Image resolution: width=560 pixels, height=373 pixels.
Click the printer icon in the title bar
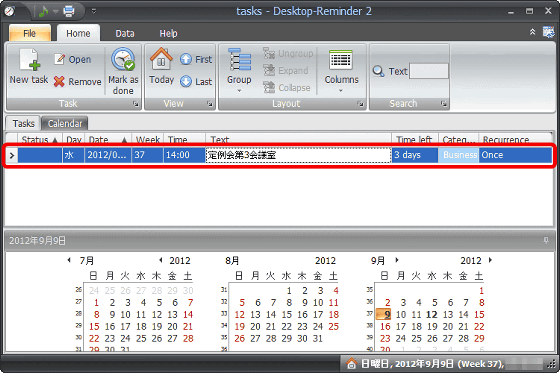point(69,11)
